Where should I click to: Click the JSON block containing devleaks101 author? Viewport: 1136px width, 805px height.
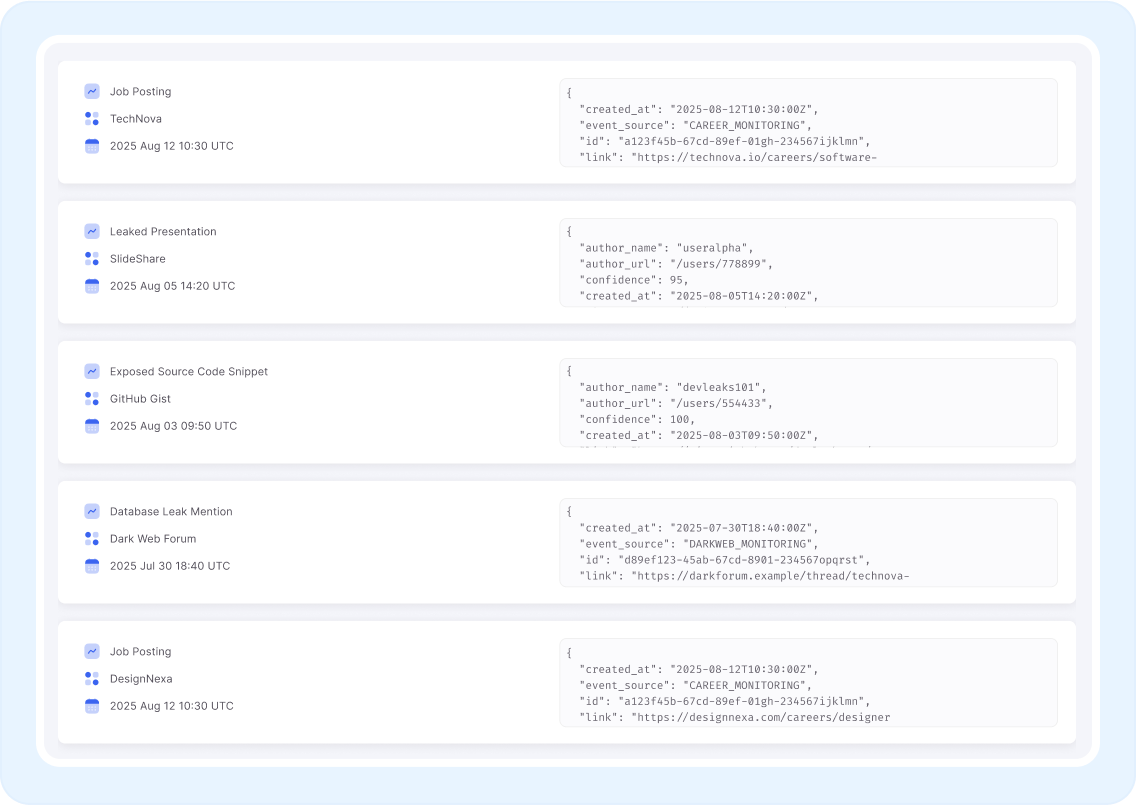[808, 403]
